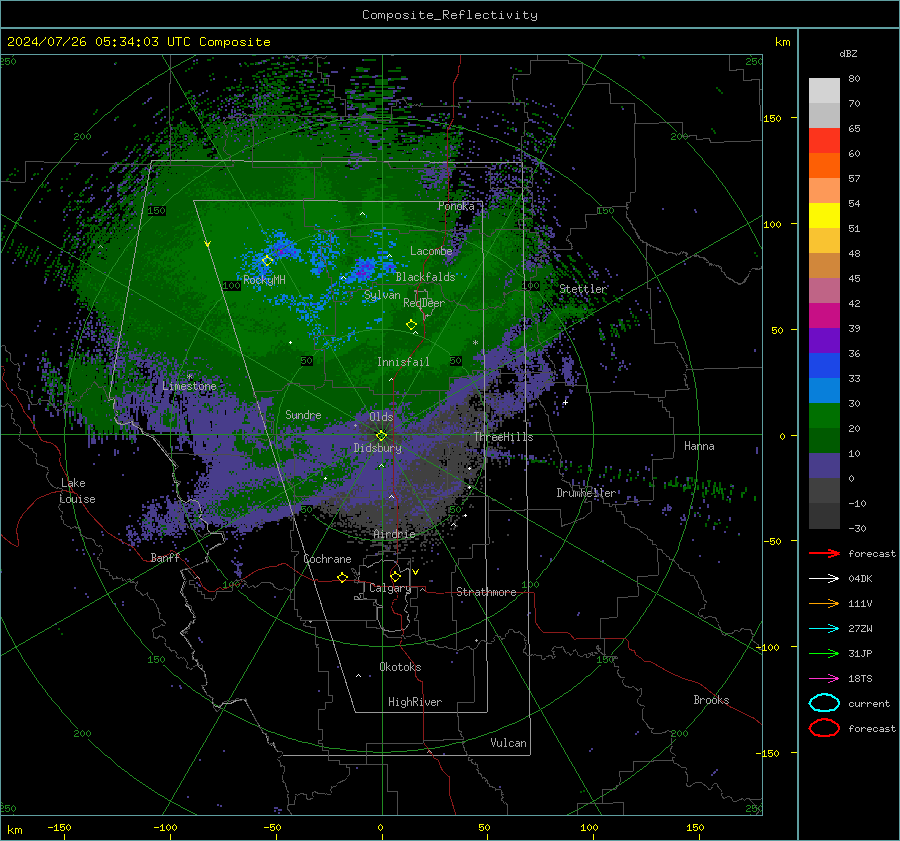Click the Sylvan label on the map
Viewport: 900px width, 841px height.
pyautogui.click(x=382, y=295)
